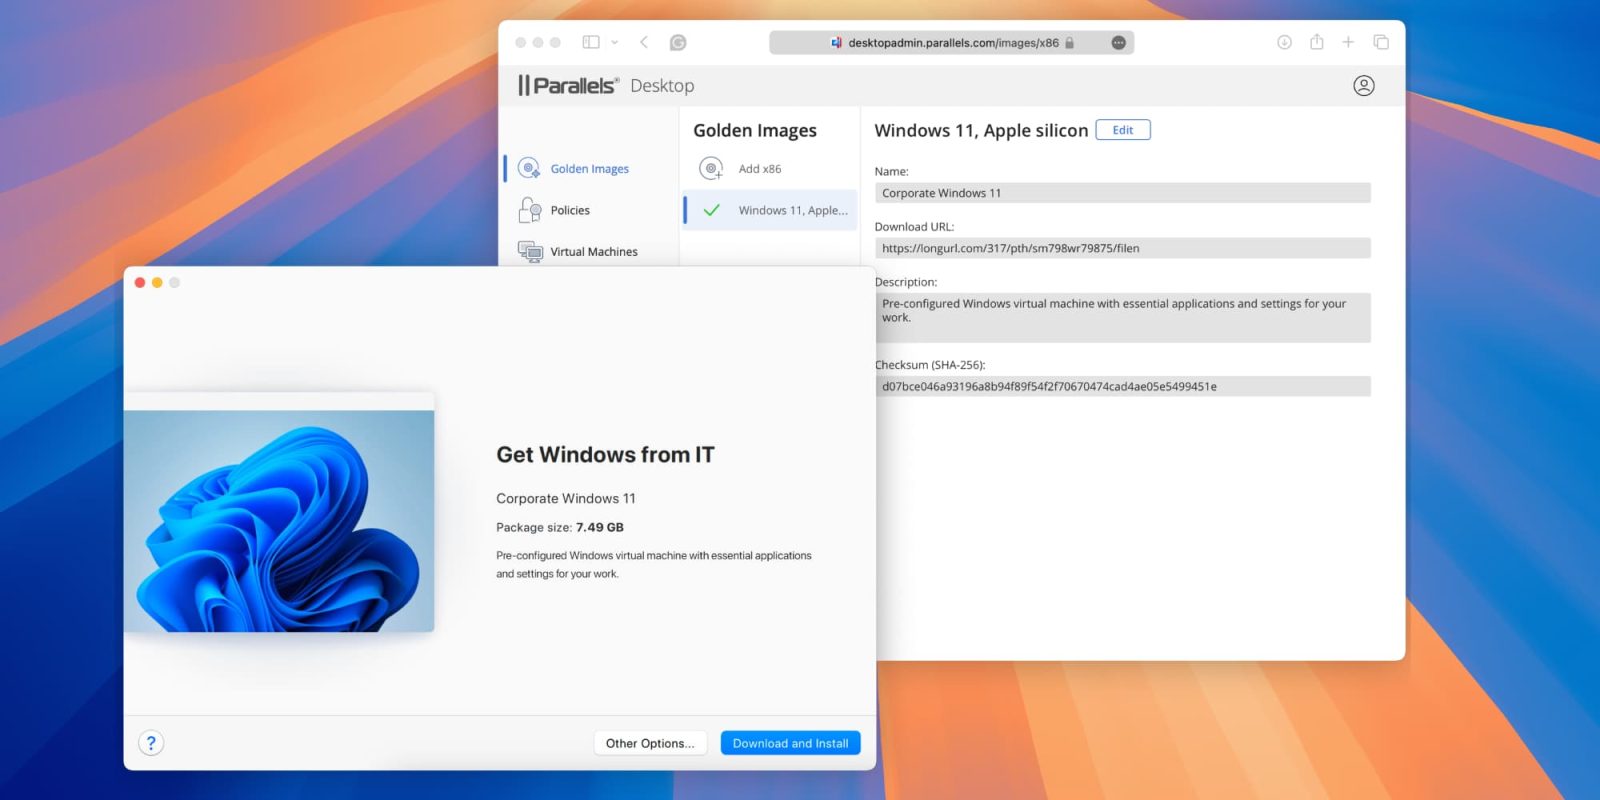Image resolution: width=1600 pixels, height=800 pixels.
Task: Click the help question mark button
Action: (x=151, y=743)
